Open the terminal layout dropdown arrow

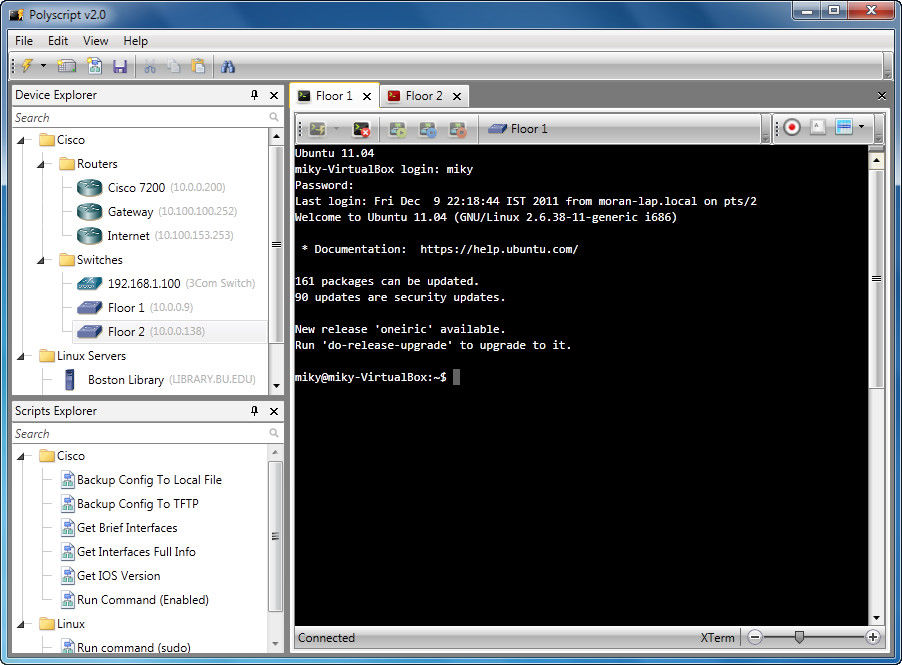point(861,128)
